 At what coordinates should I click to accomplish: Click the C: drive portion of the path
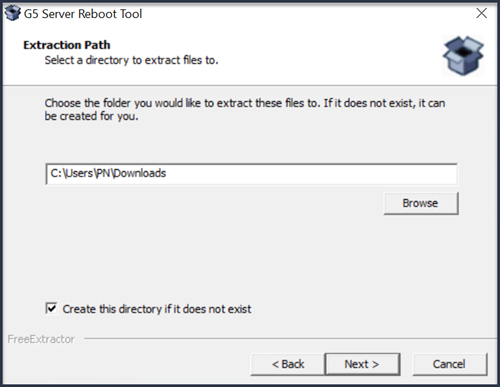(56, 173)
